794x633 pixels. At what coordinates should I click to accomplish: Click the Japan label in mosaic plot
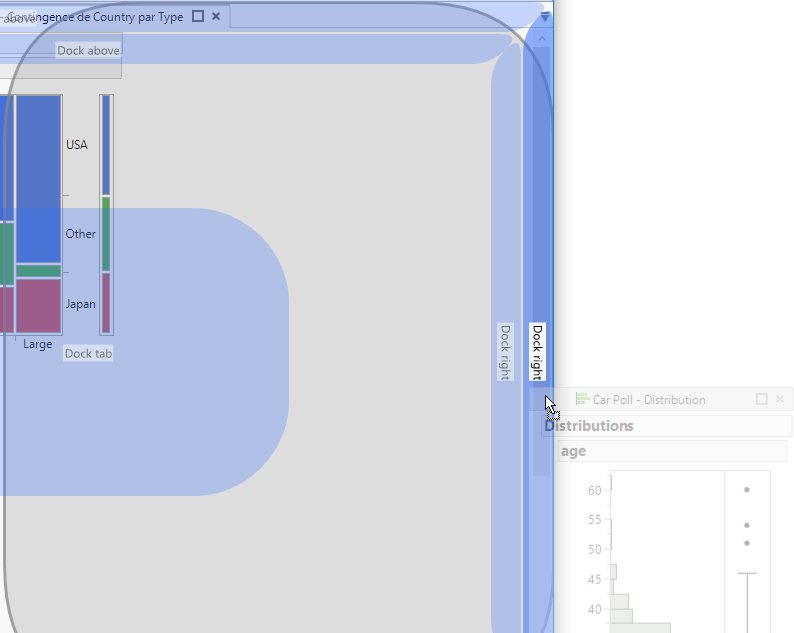81,304
